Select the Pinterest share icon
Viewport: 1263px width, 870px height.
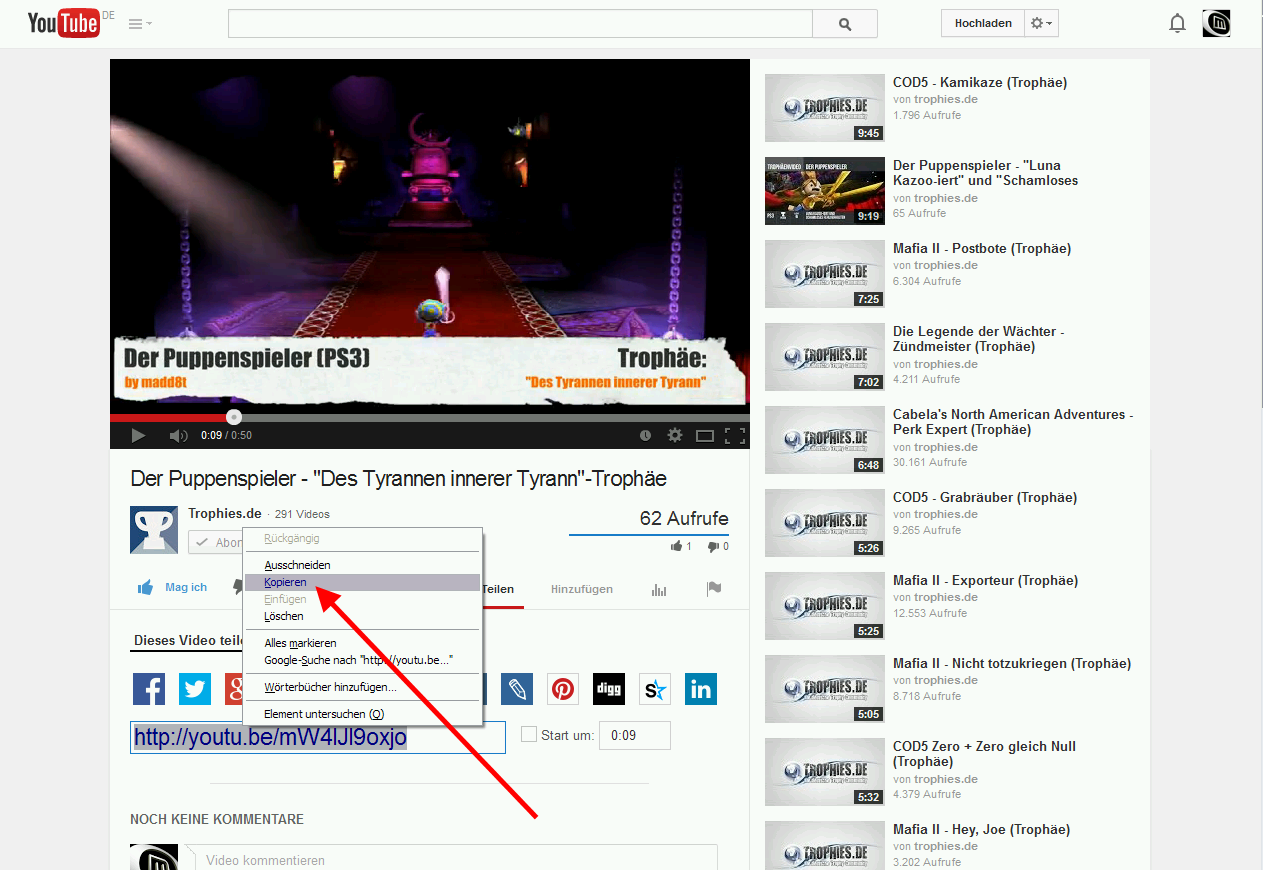pos(562,689)
